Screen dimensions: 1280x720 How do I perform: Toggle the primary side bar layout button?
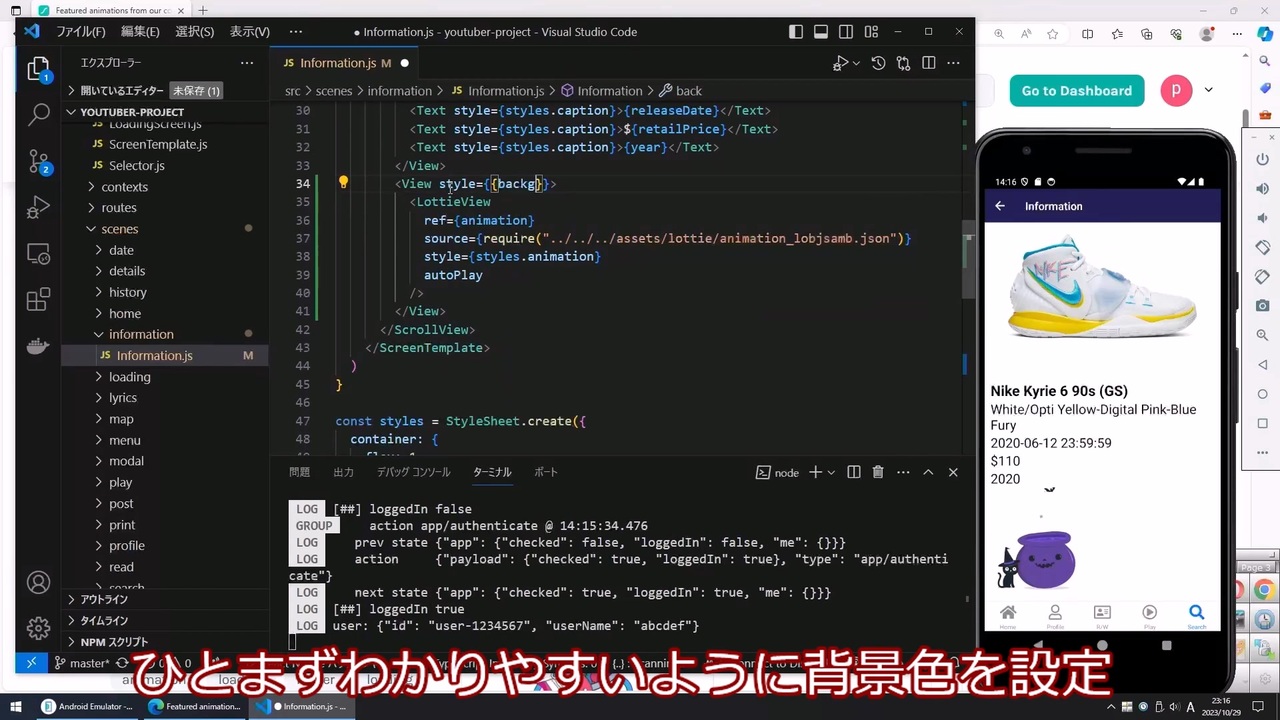pos(796,32)
